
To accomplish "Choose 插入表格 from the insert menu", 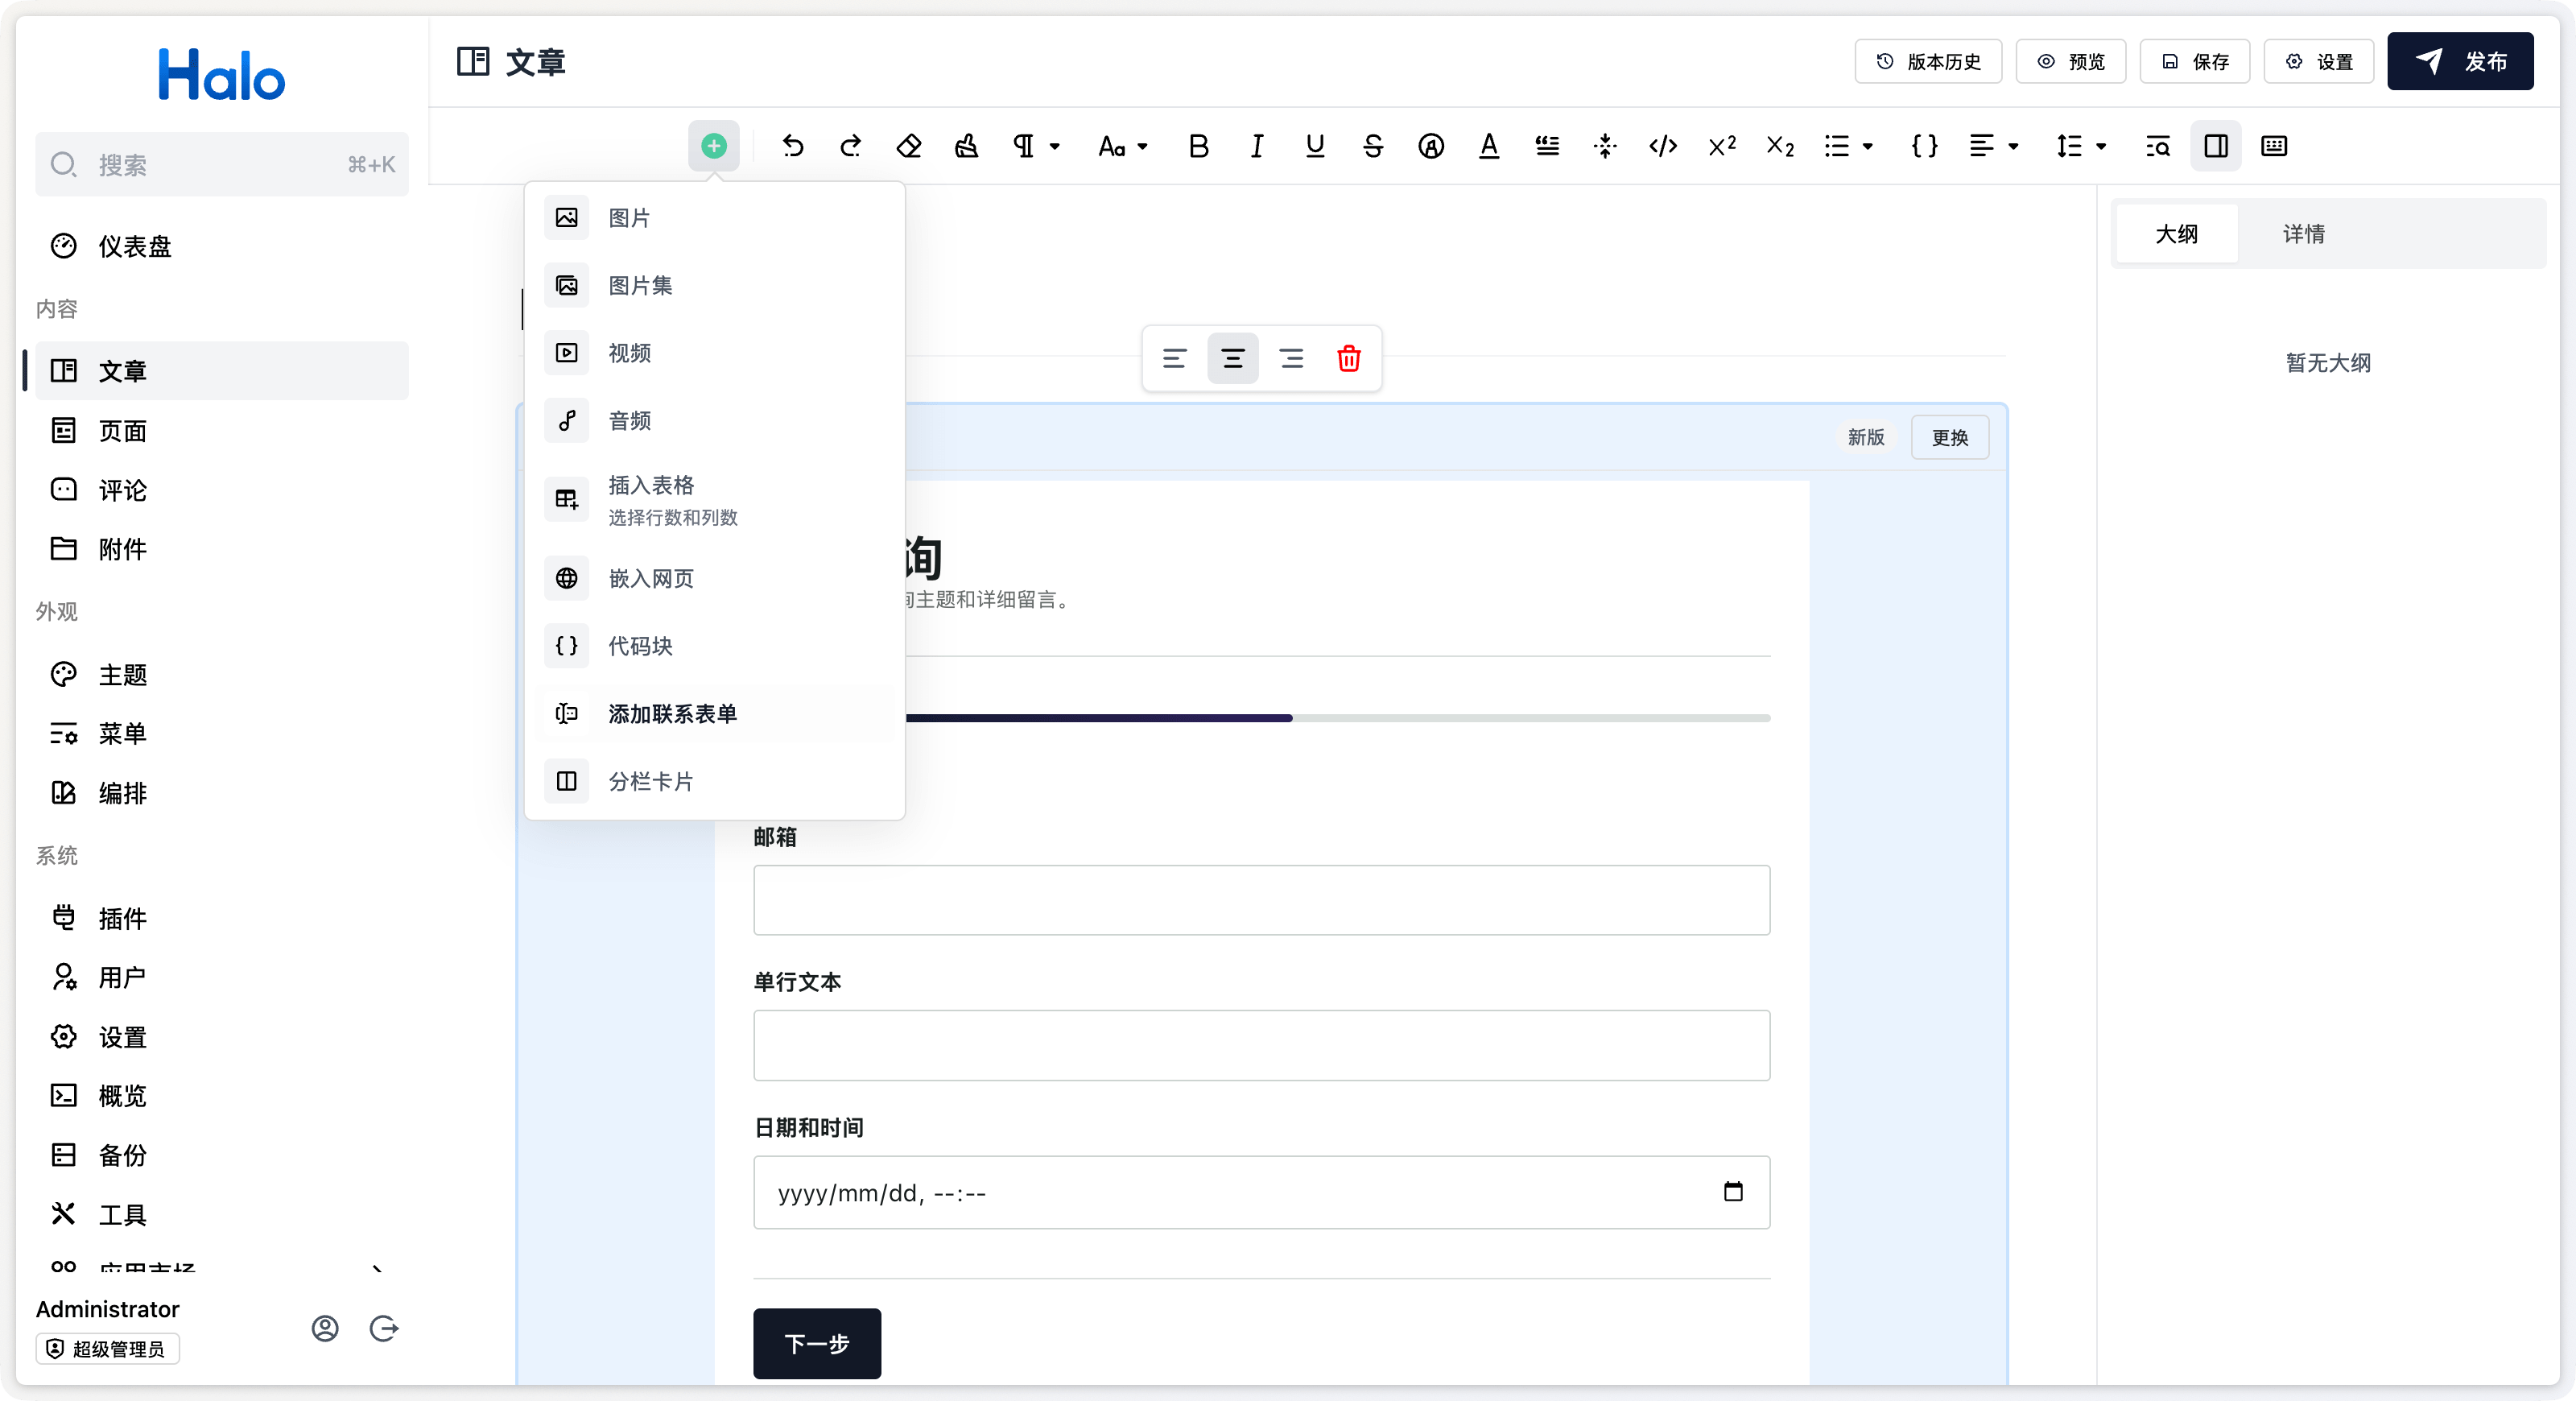I will (714, 499).
